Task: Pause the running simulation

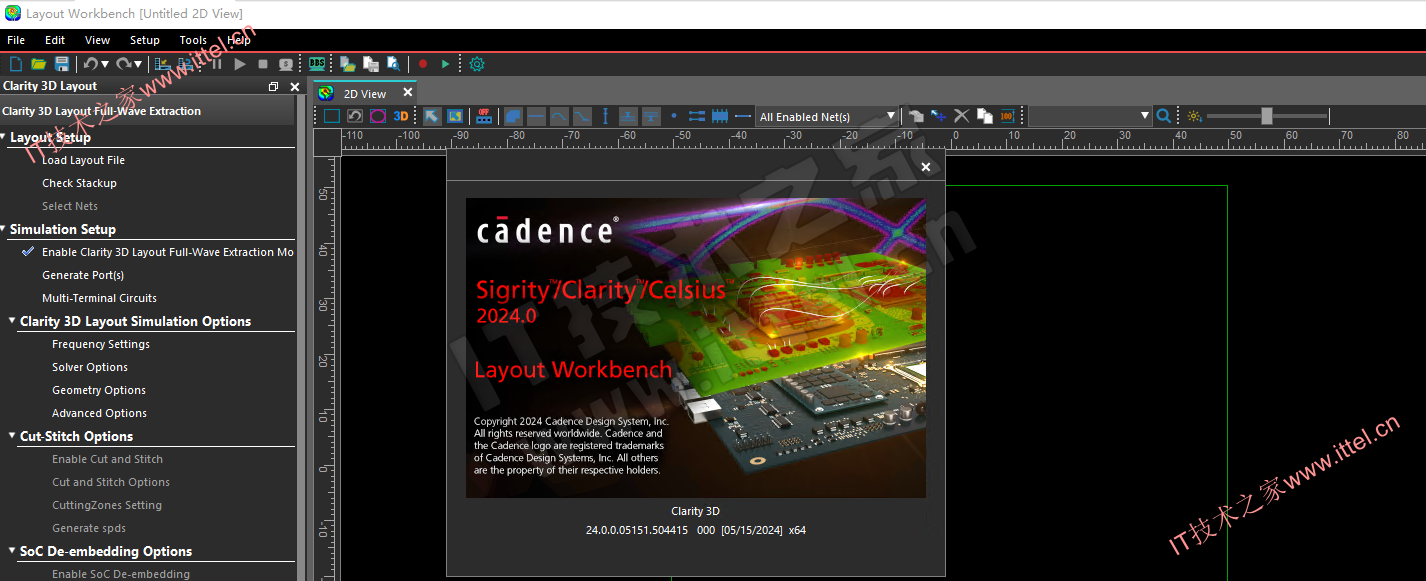Action: click(217, 64)
